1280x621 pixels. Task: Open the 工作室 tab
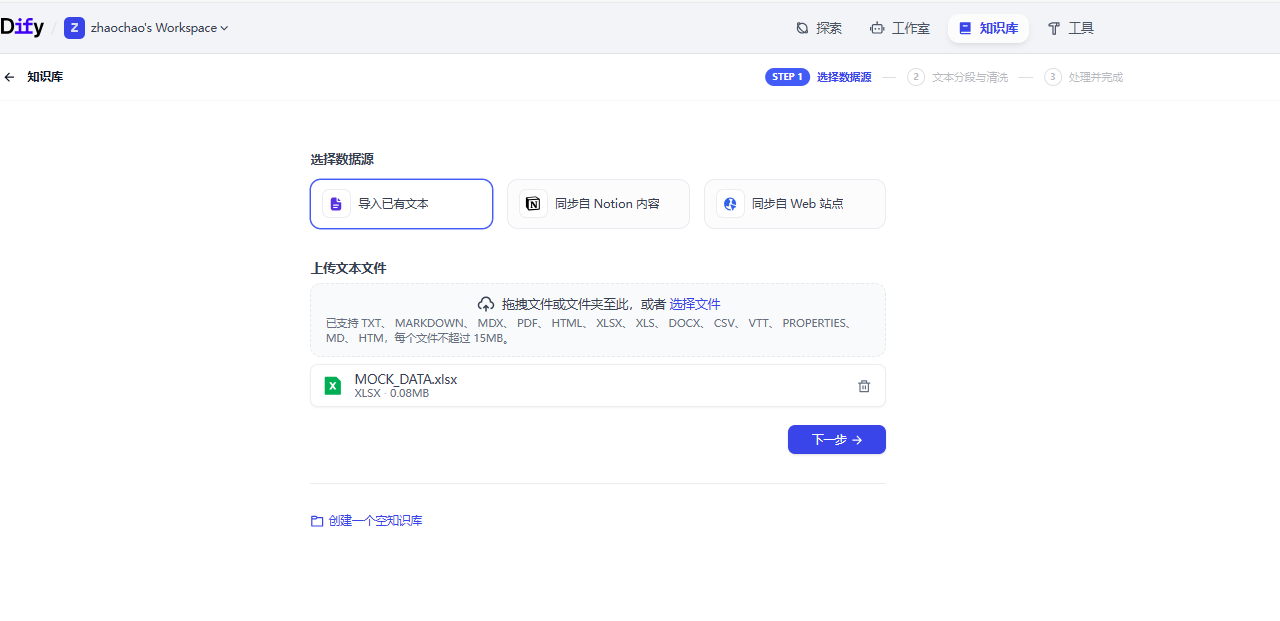pyautogui.click(x=899, y=28)
